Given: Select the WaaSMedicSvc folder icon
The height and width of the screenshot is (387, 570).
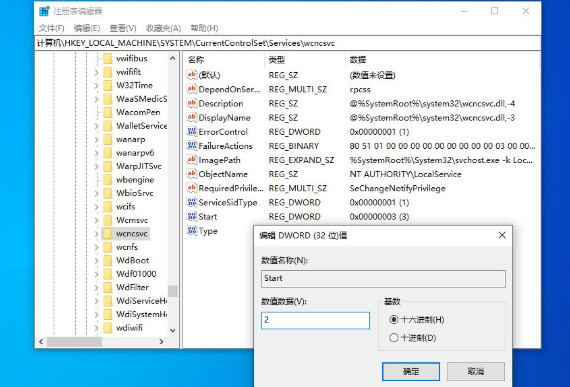Looking at the screenshot, I should [108, 99].
